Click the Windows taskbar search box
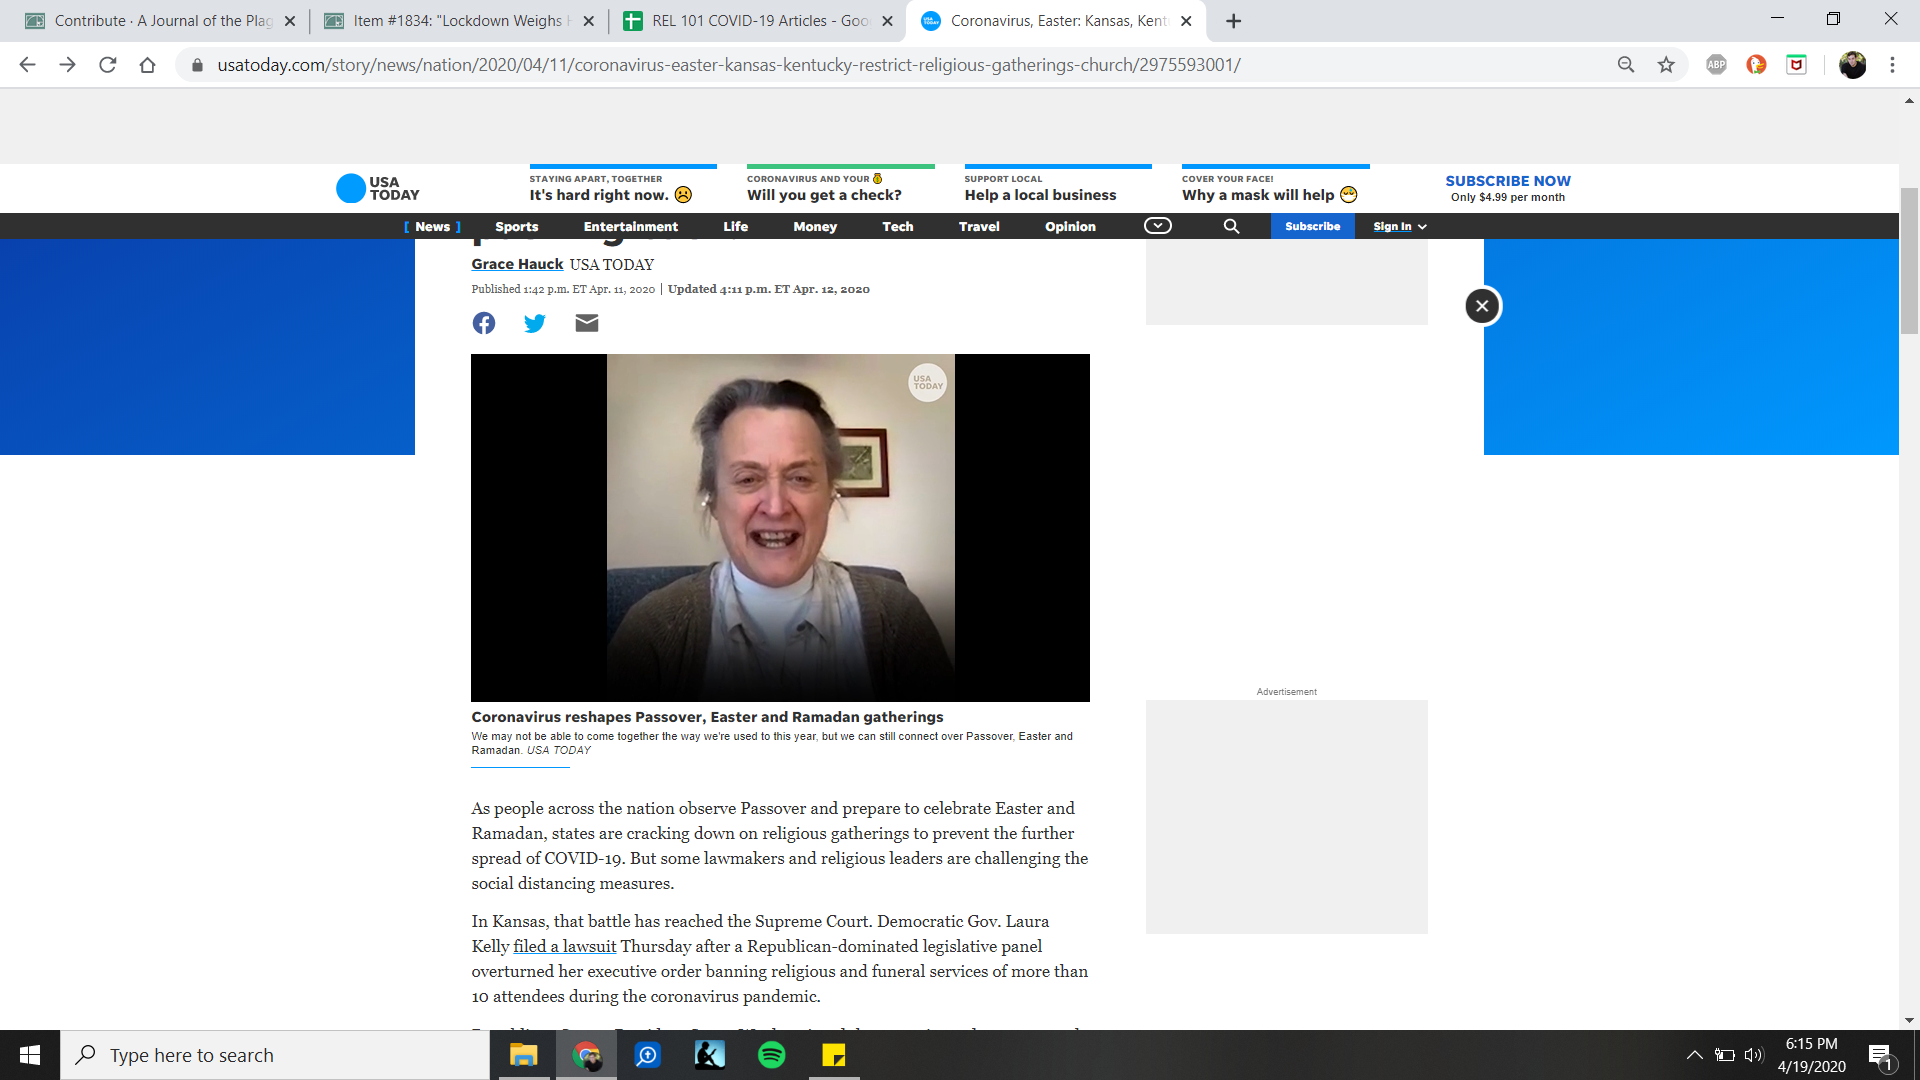The height and width of the screenshot is (1080, 1920). (x=275, y=1055)
